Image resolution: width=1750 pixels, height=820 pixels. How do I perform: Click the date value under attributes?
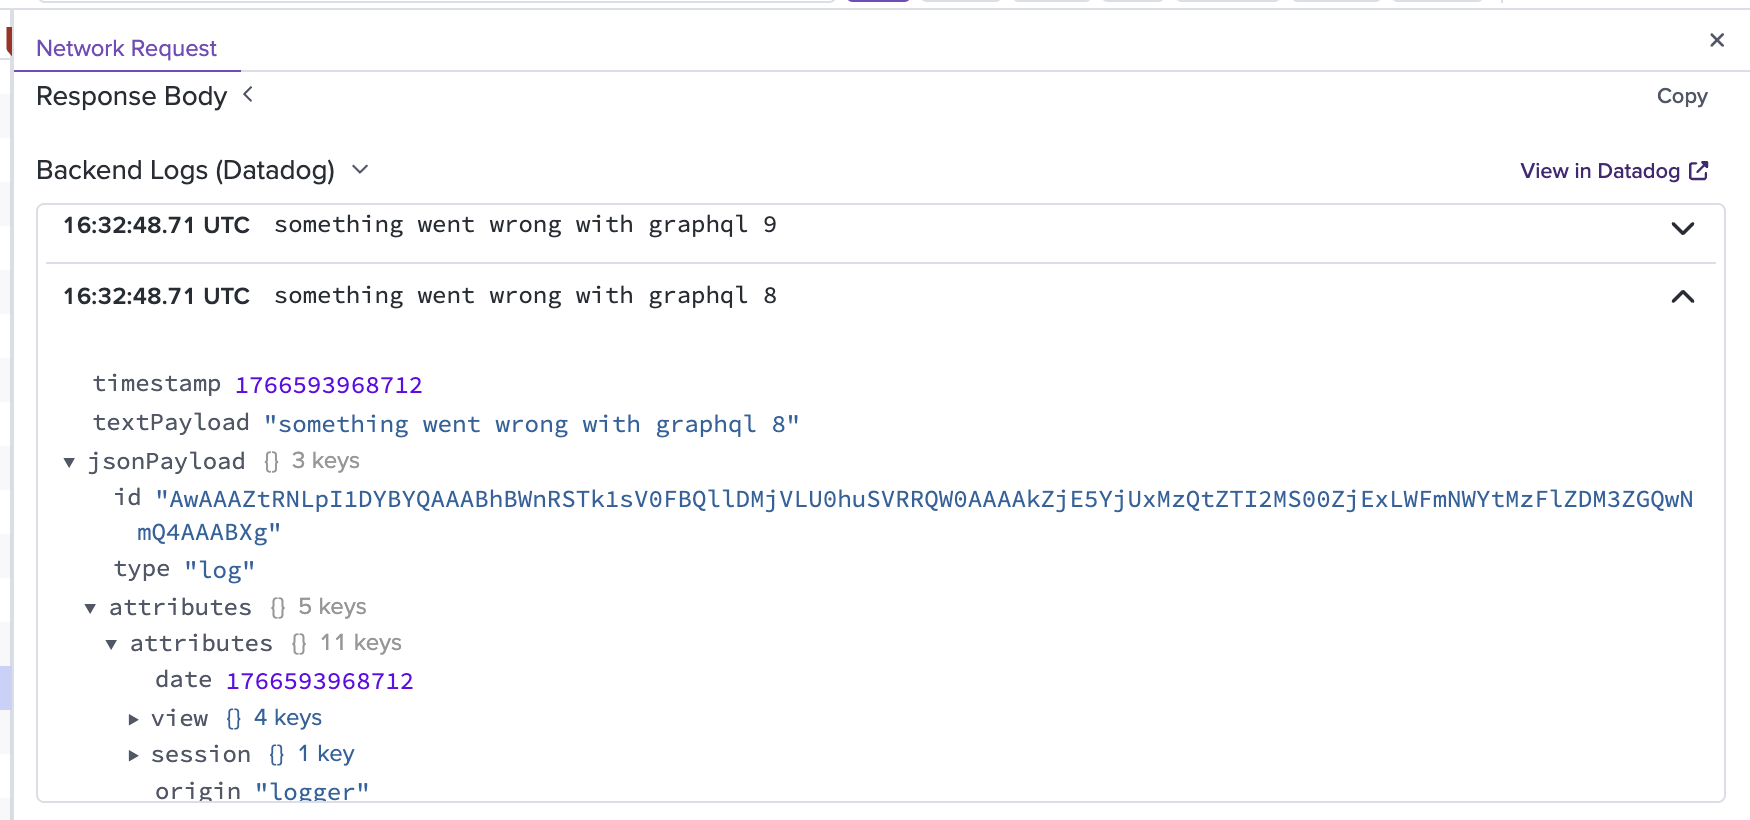pyautogui.click(x=320, y=681)
